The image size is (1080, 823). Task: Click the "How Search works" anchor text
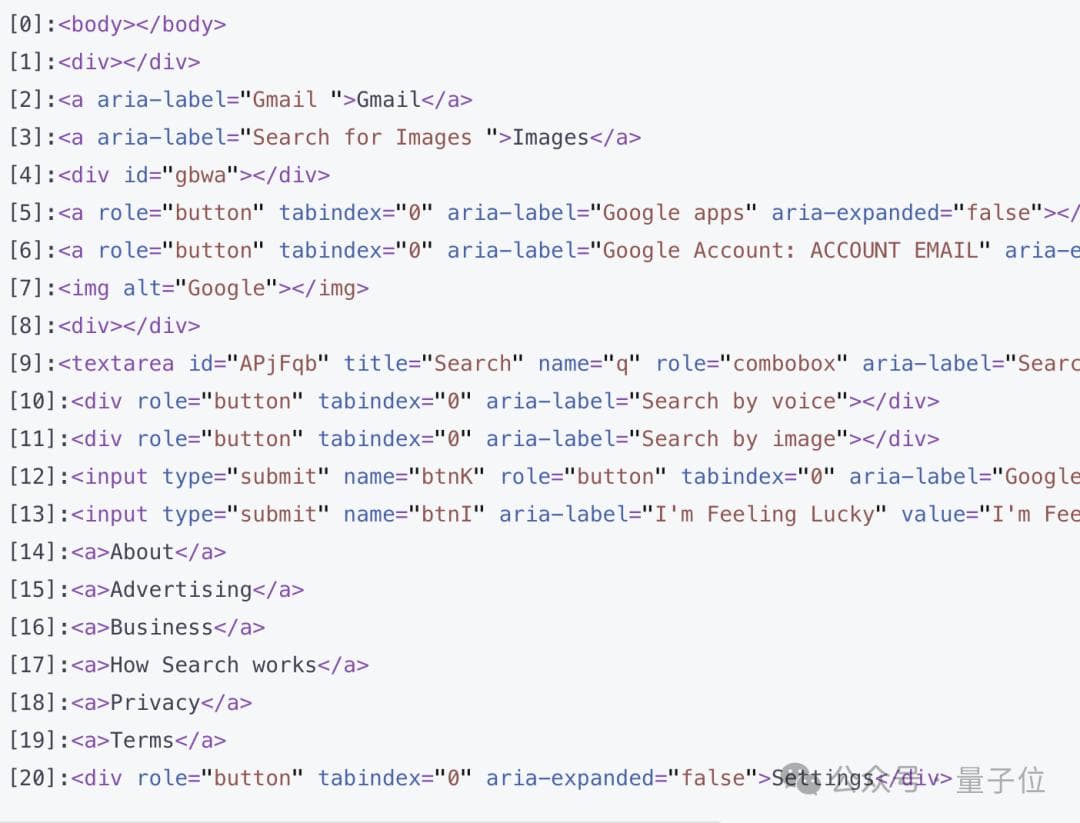pos(213,665)
